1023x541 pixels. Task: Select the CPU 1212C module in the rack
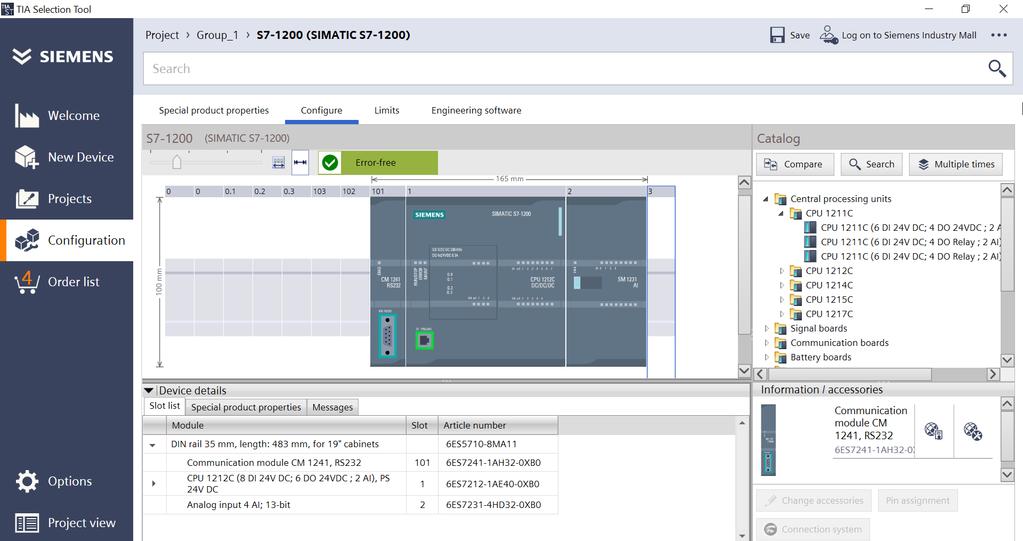tap(485, 281)
